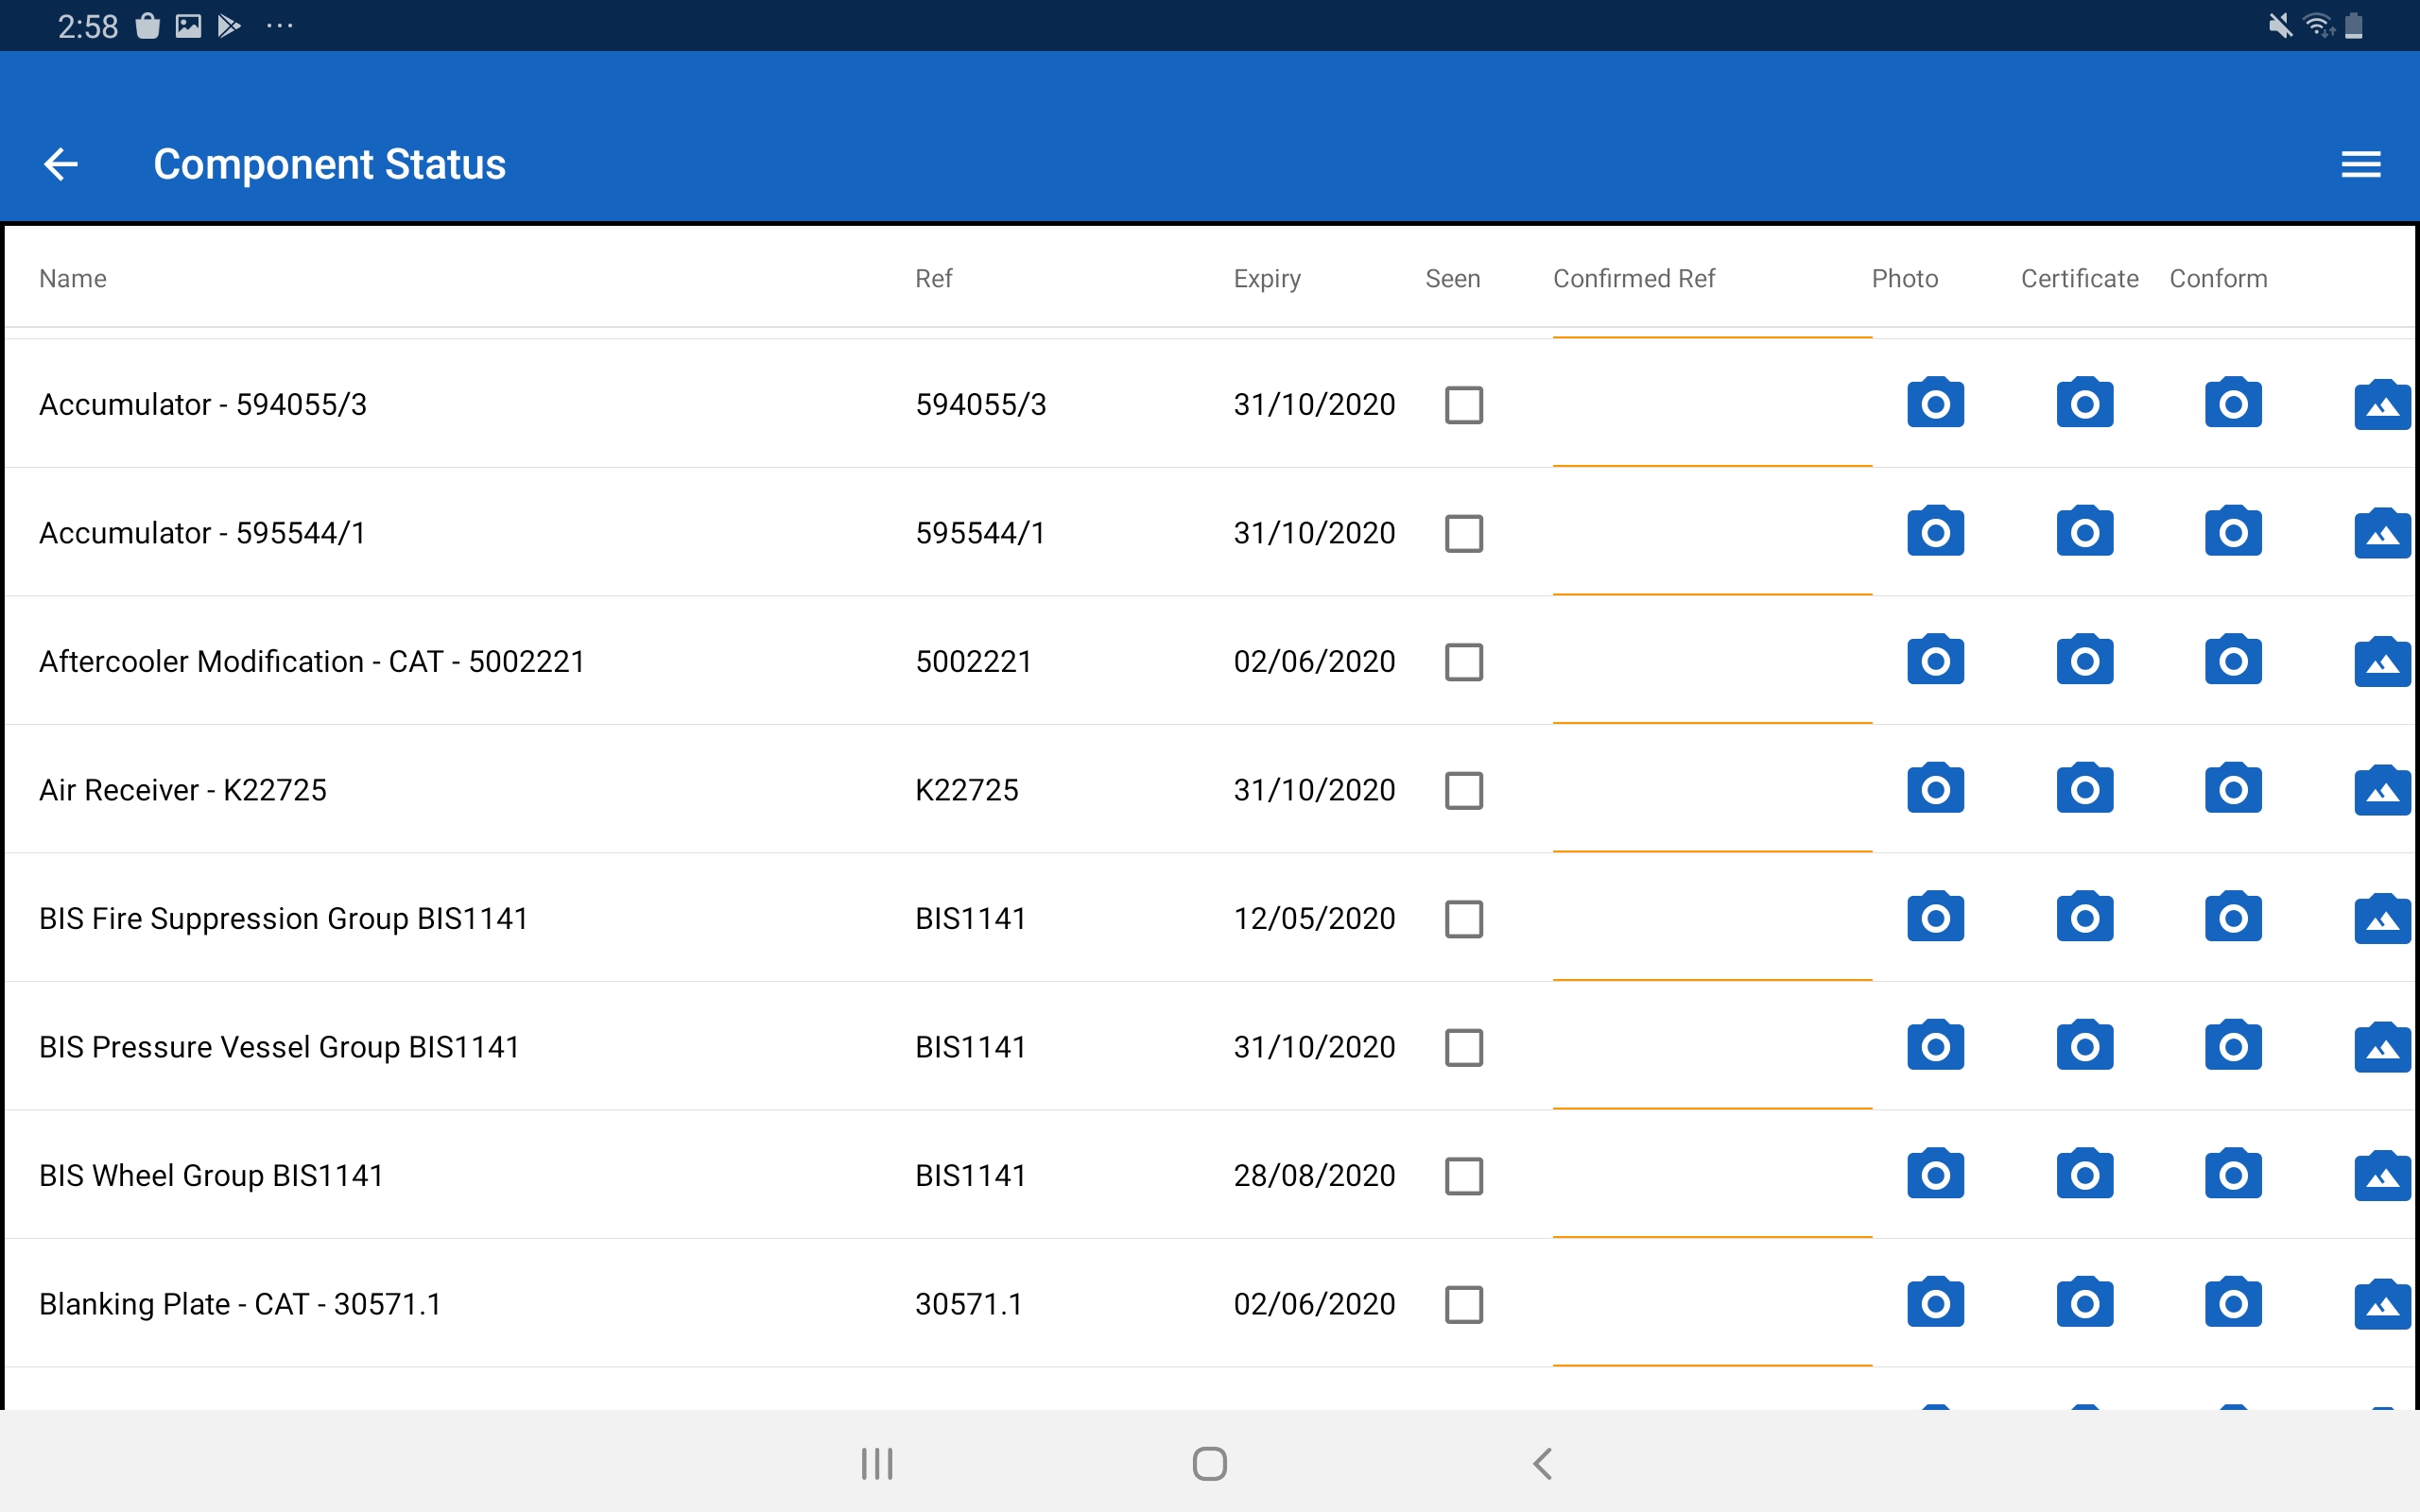Open the hamburger menu
This screenshot has width=2420, height=1512.
2360,164
